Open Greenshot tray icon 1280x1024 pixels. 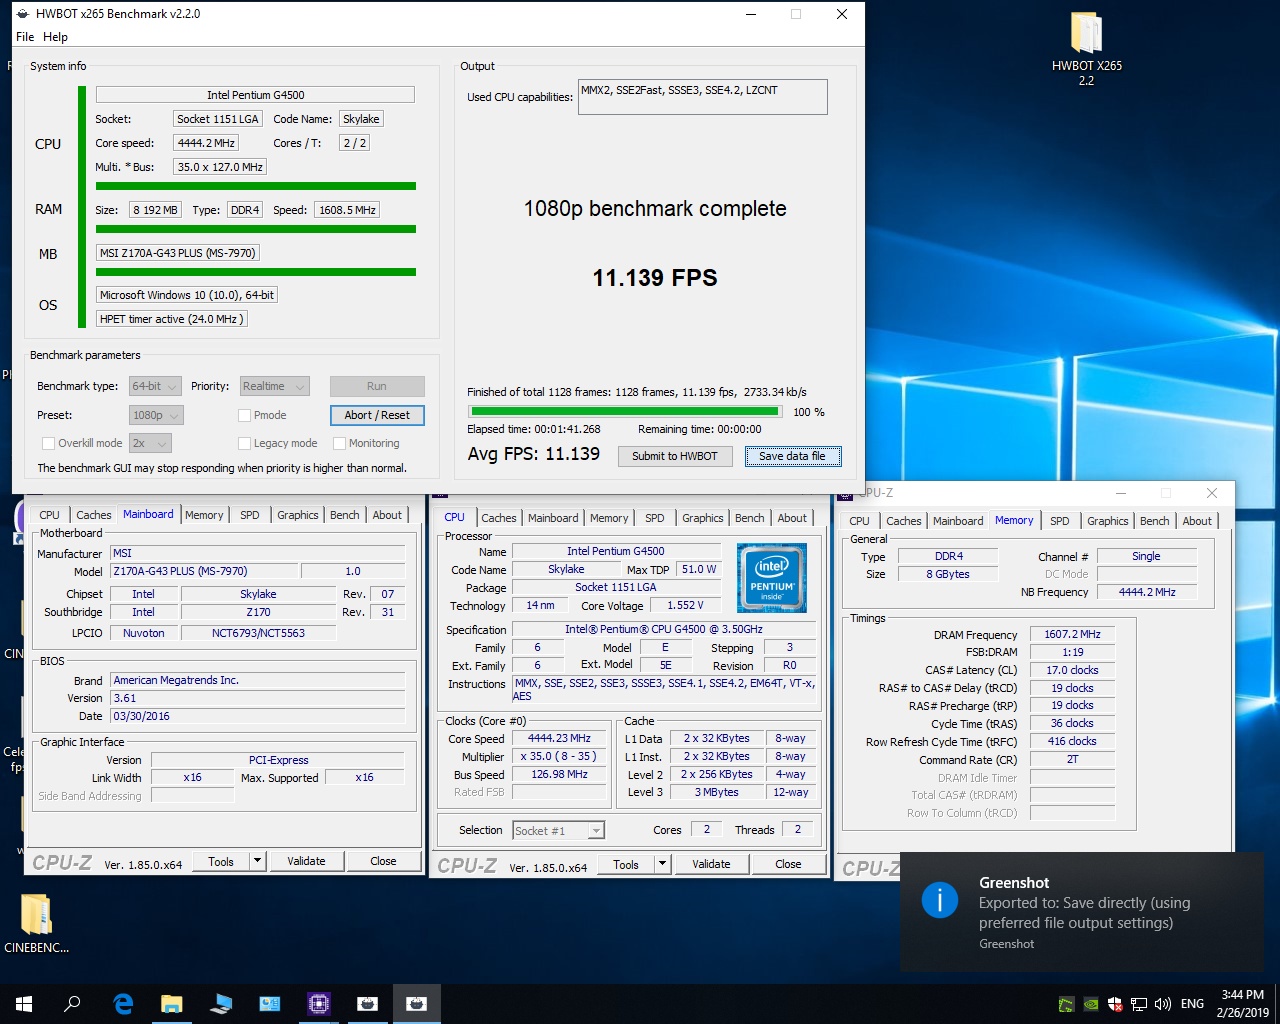tap(1067, 1004)
